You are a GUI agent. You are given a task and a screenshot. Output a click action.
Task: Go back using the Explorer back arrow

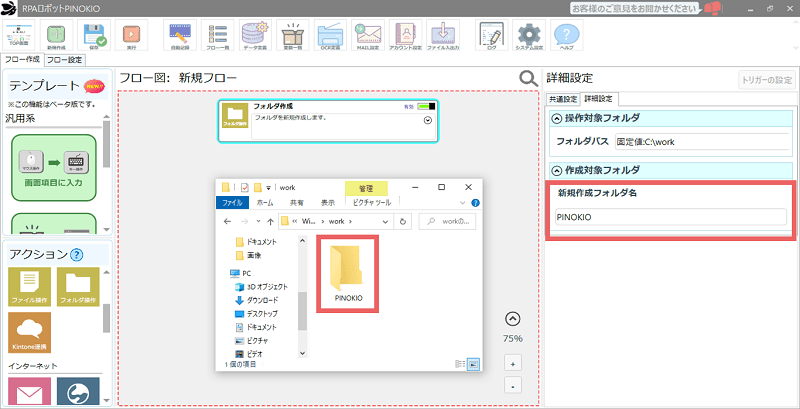pyautogui.click(x=228, y=221)
